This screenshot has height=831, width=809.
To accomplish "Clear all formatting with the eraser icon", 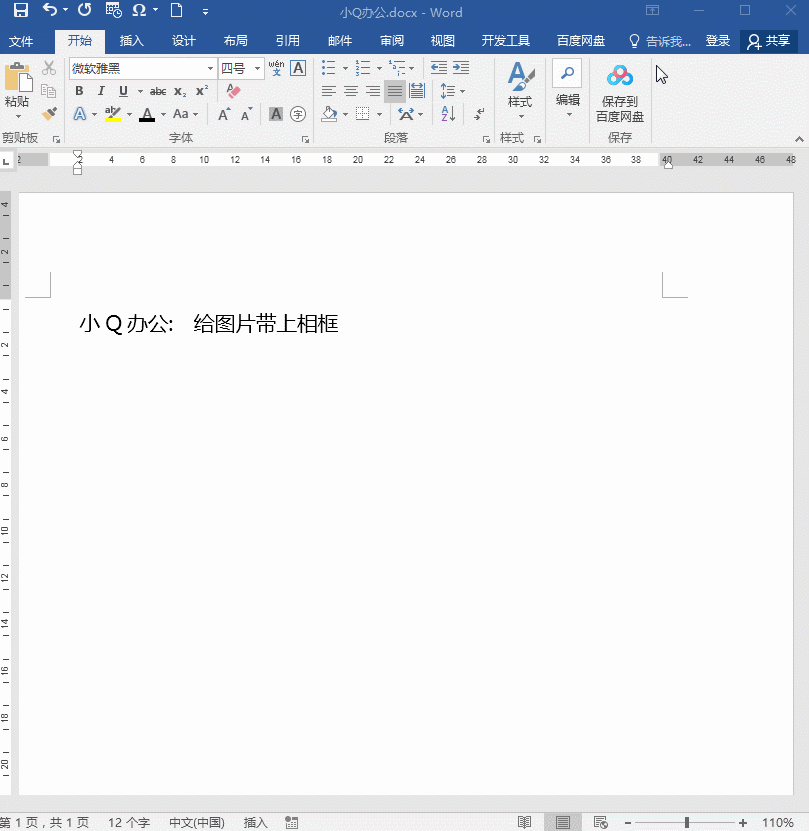I will [x=233, y=91].
